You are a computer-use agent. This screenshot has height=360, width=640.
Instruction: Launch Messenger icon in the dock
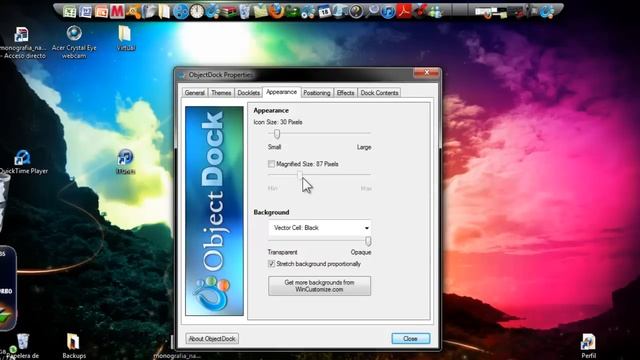pyautogui.click(x=436, y=11)
